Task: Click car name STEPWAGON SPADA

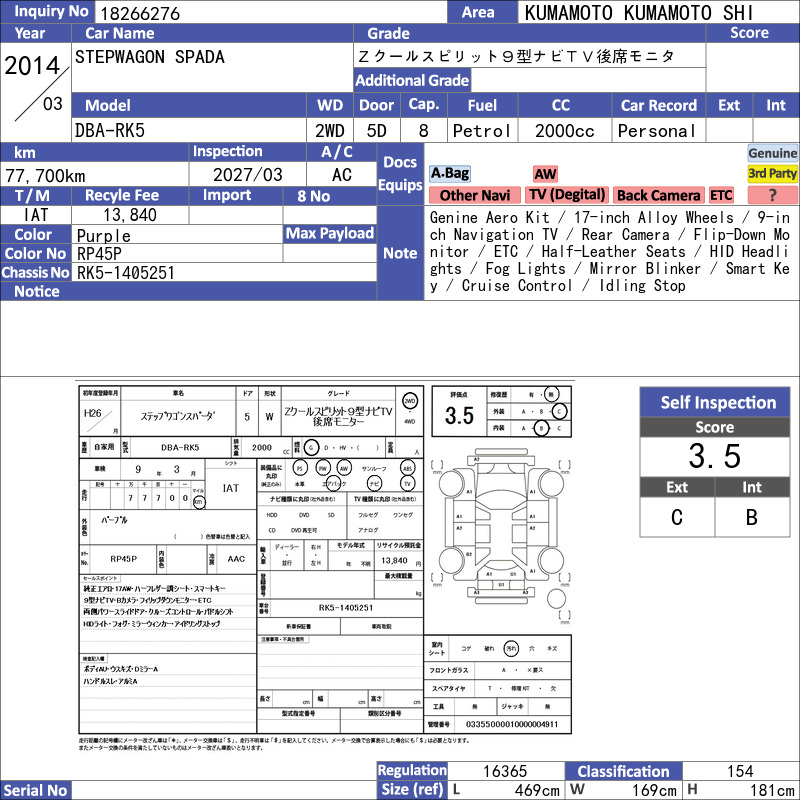Action: tap(149, 57)
